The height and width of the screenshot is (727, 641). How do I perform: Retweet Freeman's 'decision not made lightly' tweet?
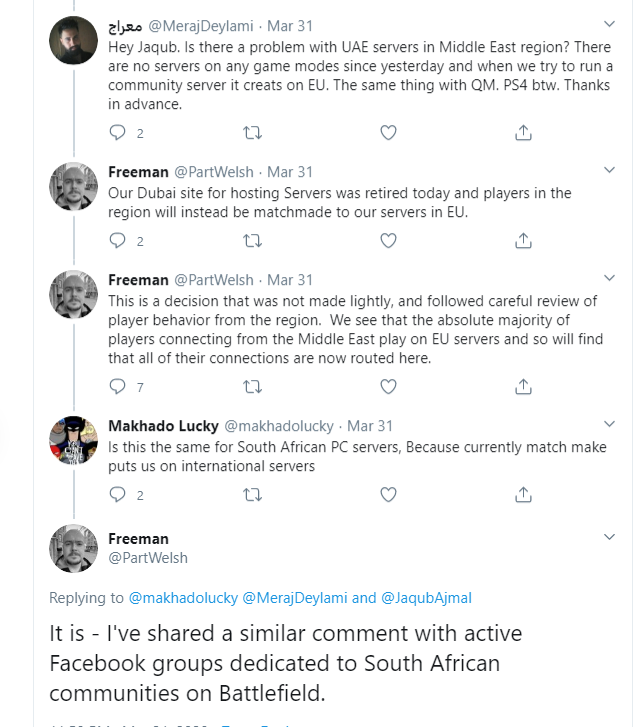(253, 386)
